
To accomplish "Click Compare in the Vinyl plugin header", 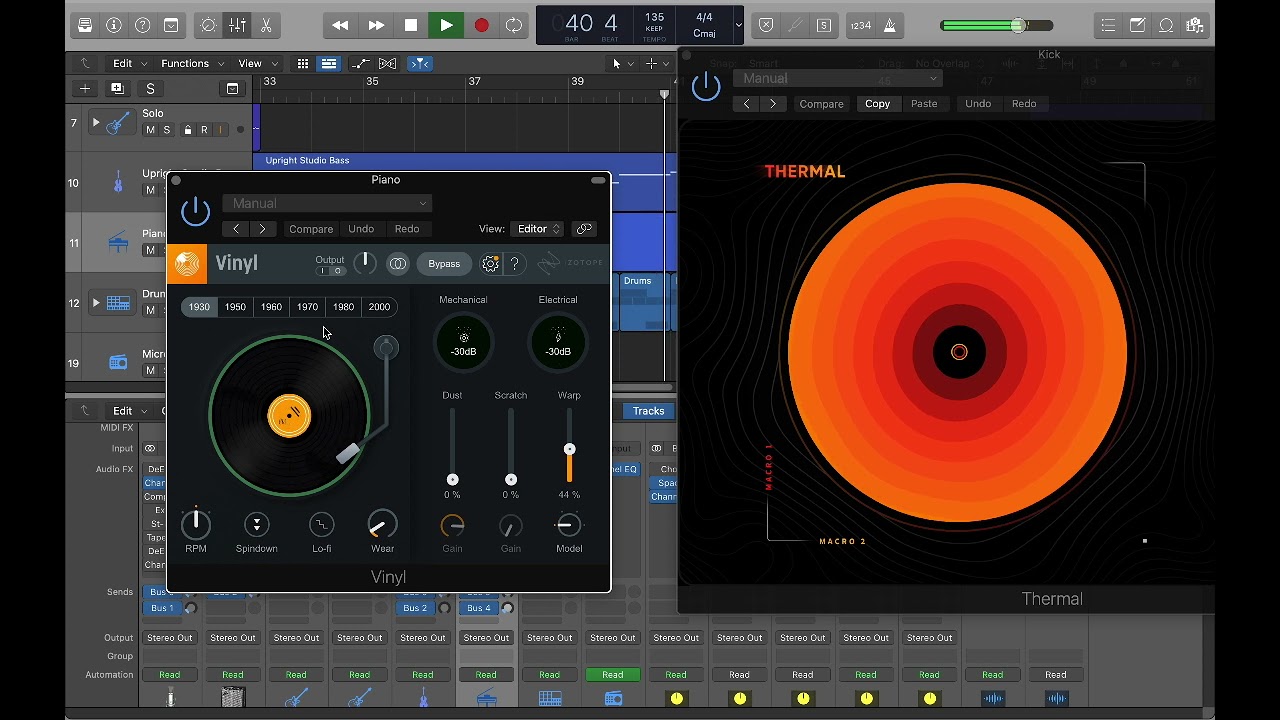I will click(x=311, y=229).
